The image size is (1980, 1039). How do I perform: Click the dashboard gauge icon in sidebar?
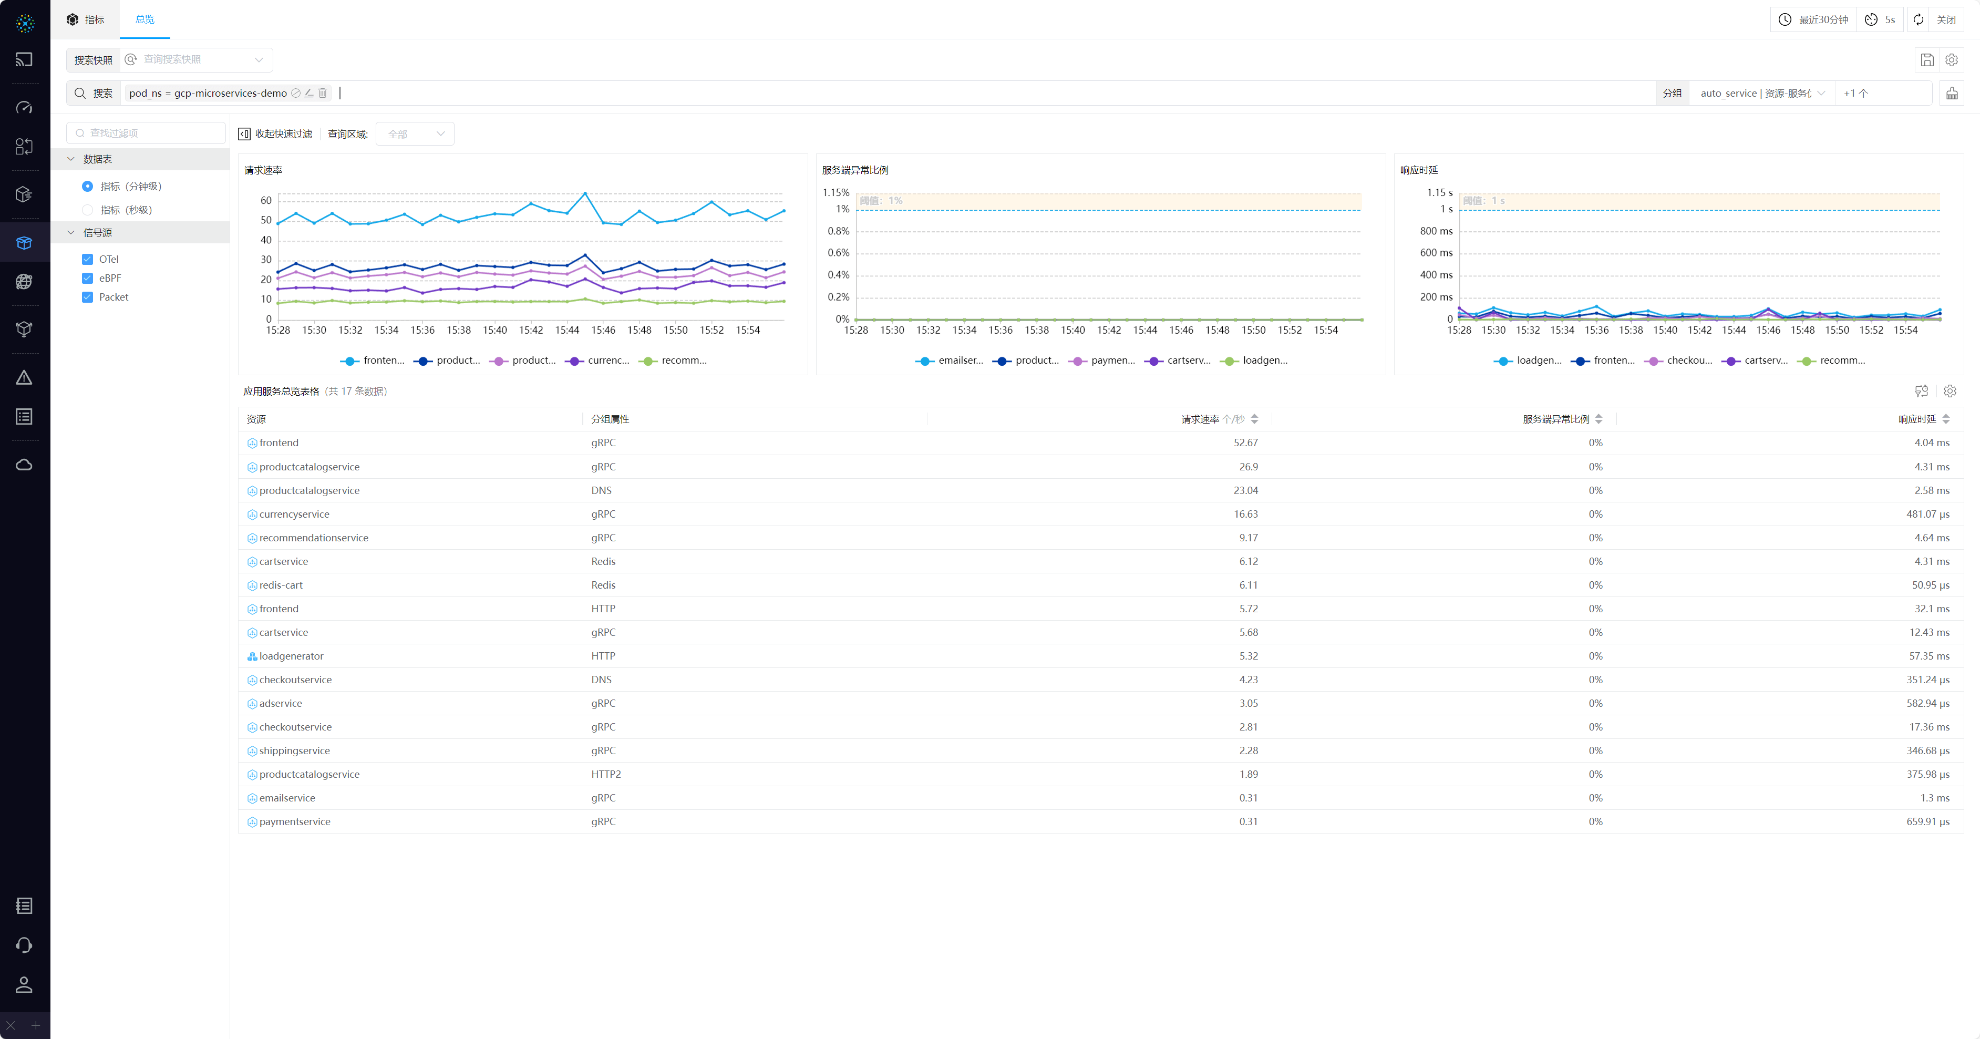[x=24, y=107]
